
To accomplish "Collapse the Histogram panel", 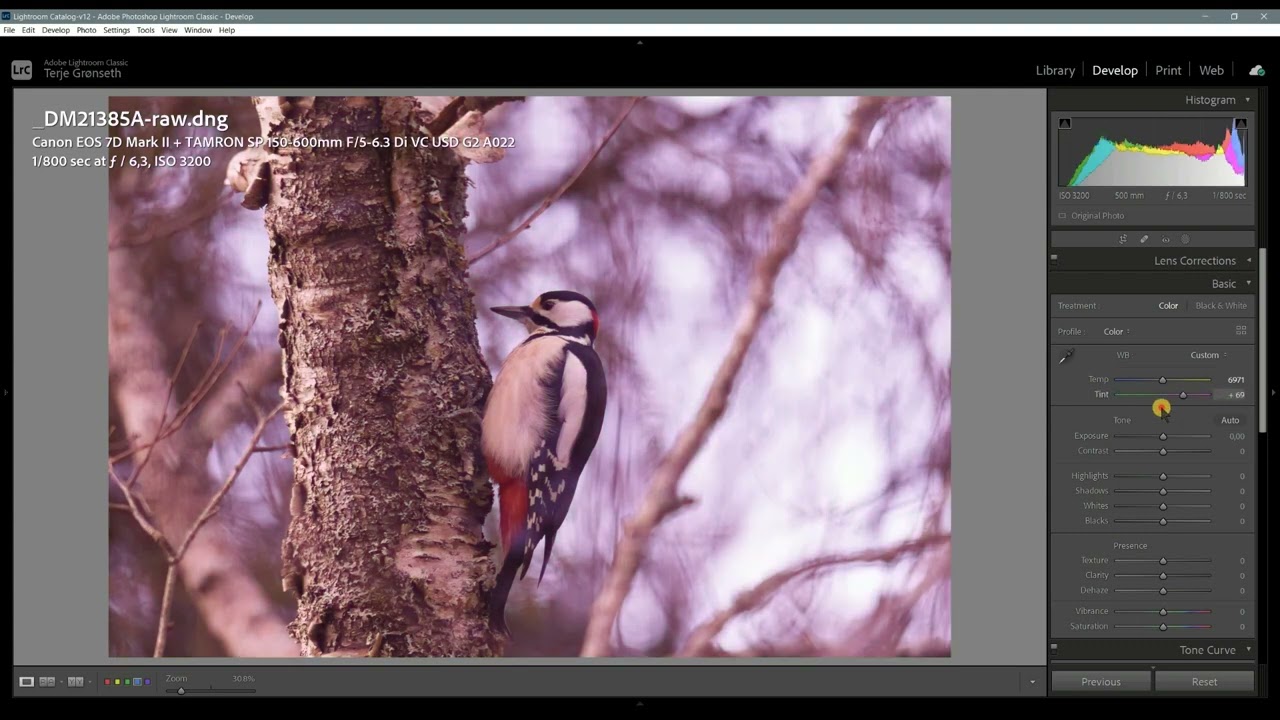I will pyautogui.click(x=1247, y=100).
